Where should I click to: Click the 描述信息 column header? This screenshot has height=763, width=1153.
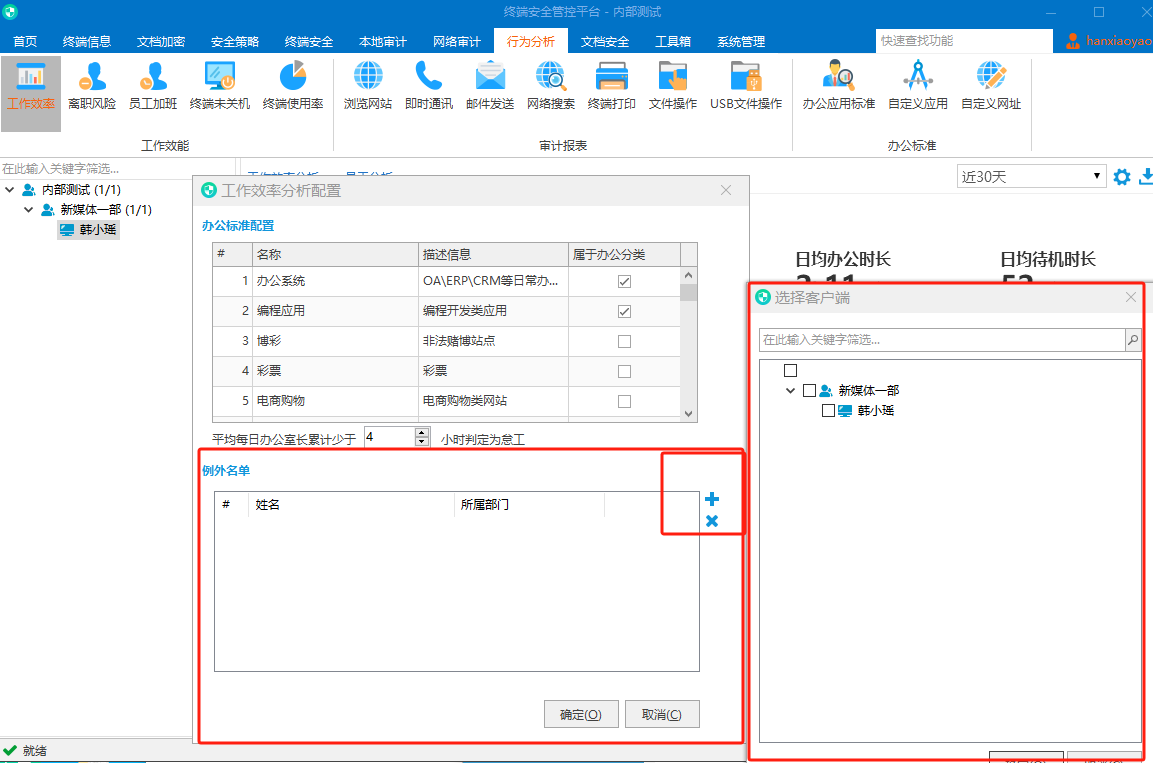point(493,254)
